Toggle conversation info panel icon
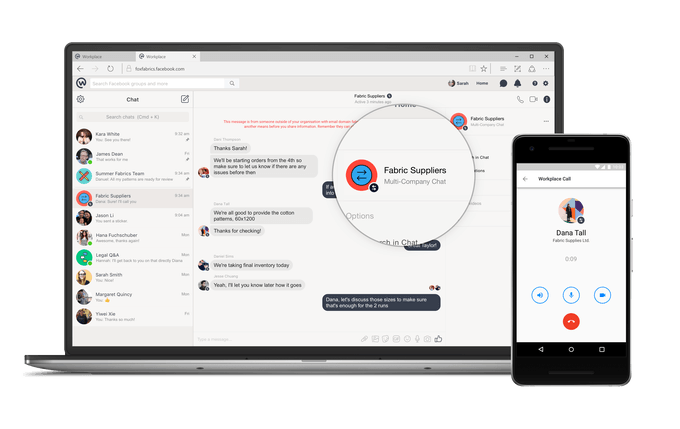 (547, 99)
